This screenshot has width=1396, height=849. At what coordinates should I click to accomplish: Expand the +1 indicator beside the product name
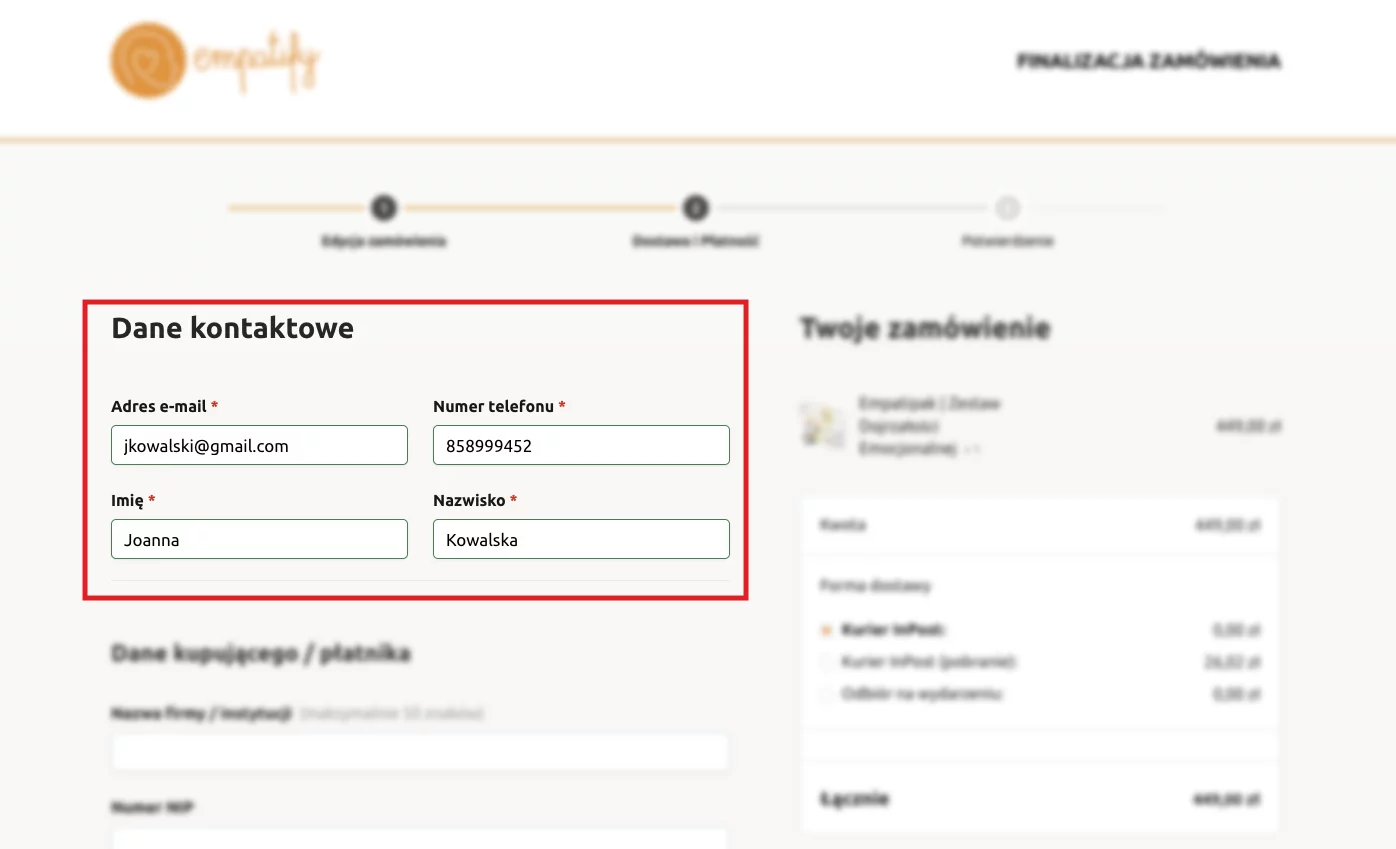pos(972,450)
